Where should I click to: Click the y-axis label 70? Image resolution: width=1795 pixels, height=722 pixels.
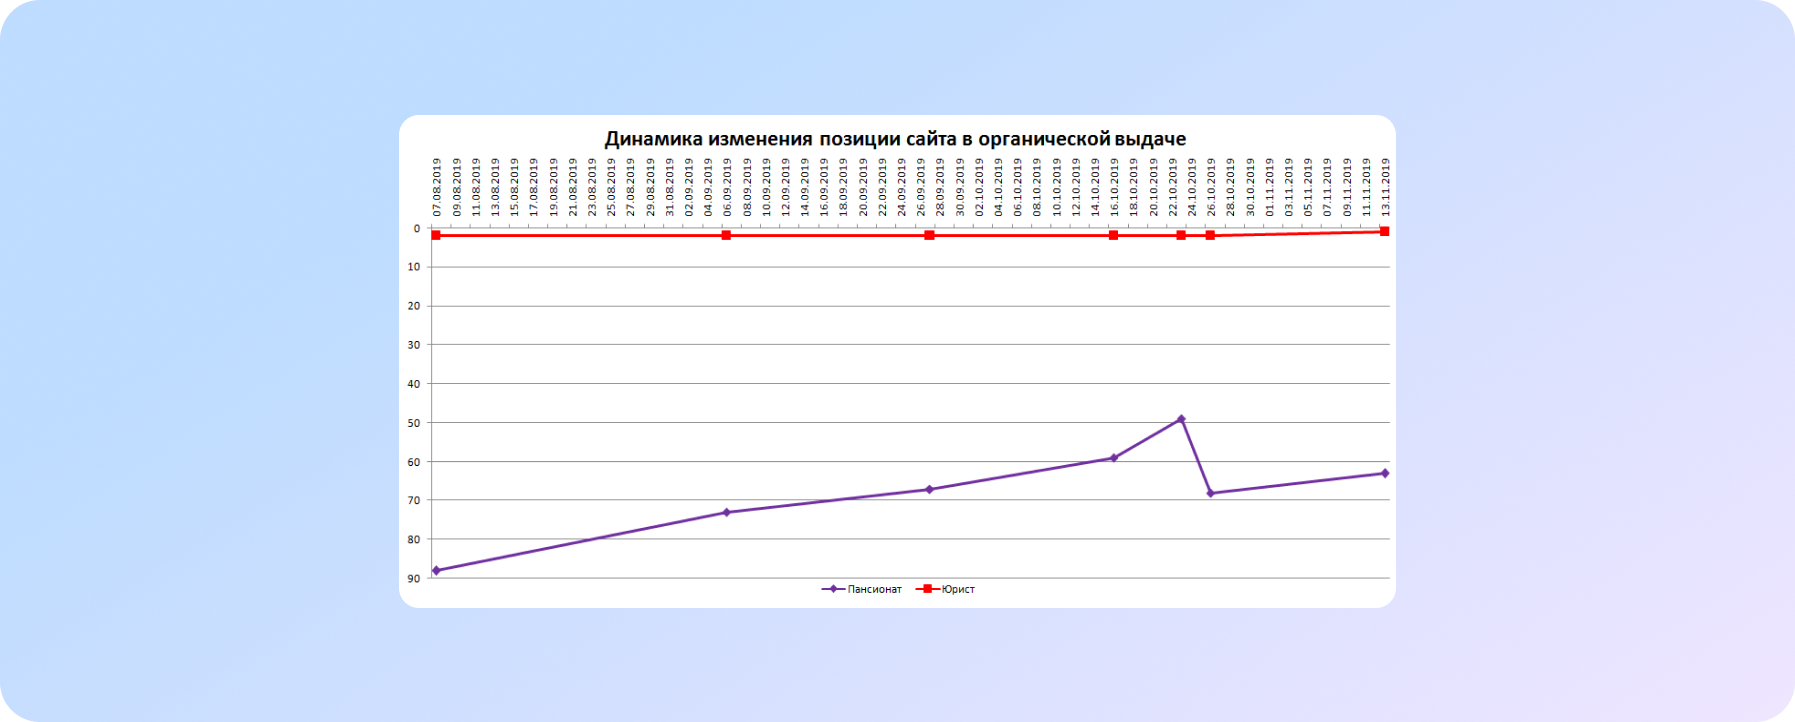point(414,500)
